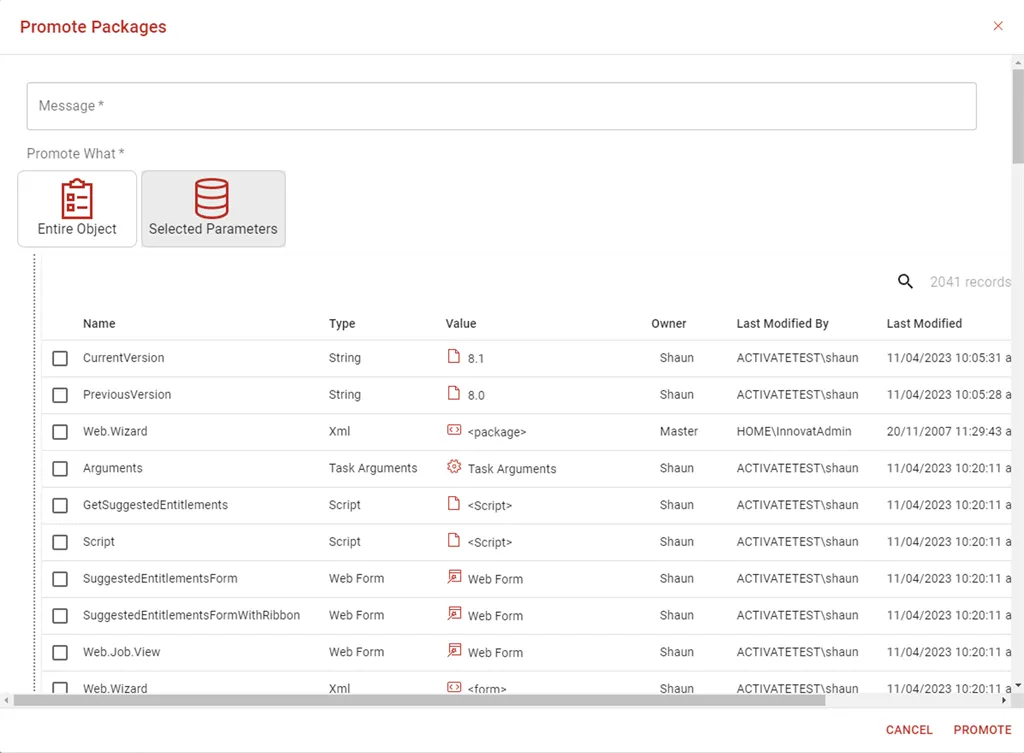The height and width of the screenshot is (753, 1024).
Task: Click the Owner column header
Action: click(x=669, y=323)
